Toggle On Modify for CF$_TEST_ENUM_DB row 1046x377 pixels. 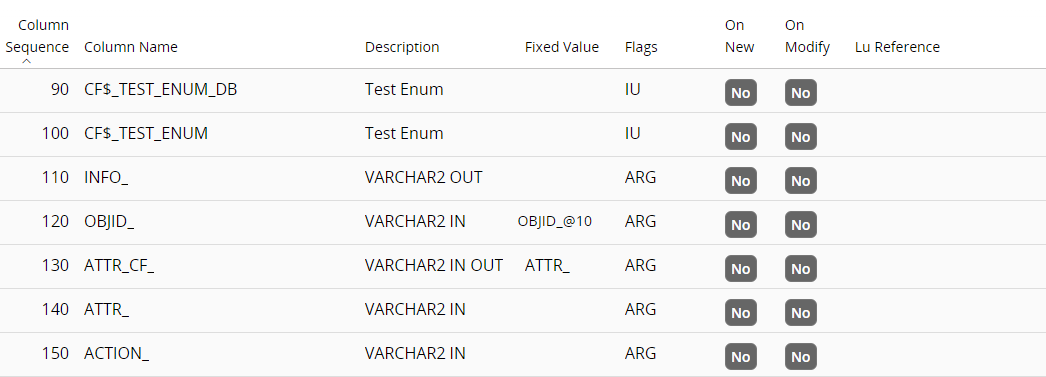coord(801,93)
